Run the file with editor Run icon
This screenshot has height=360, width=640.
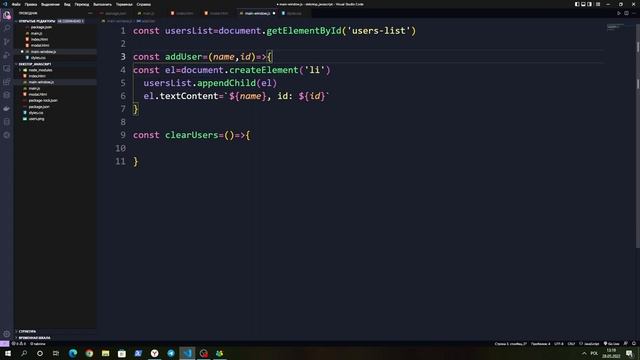click(x=619, y=13)
